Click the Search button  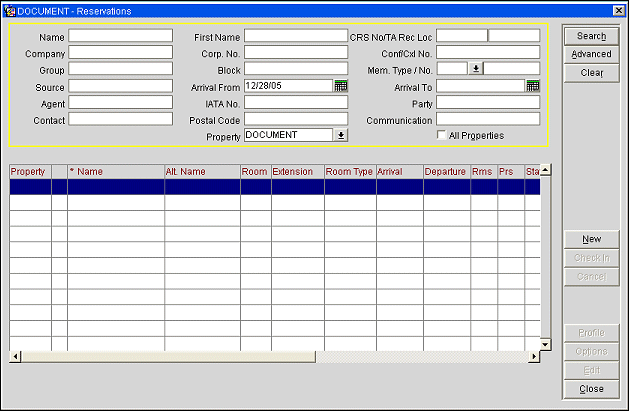(591, 36)
